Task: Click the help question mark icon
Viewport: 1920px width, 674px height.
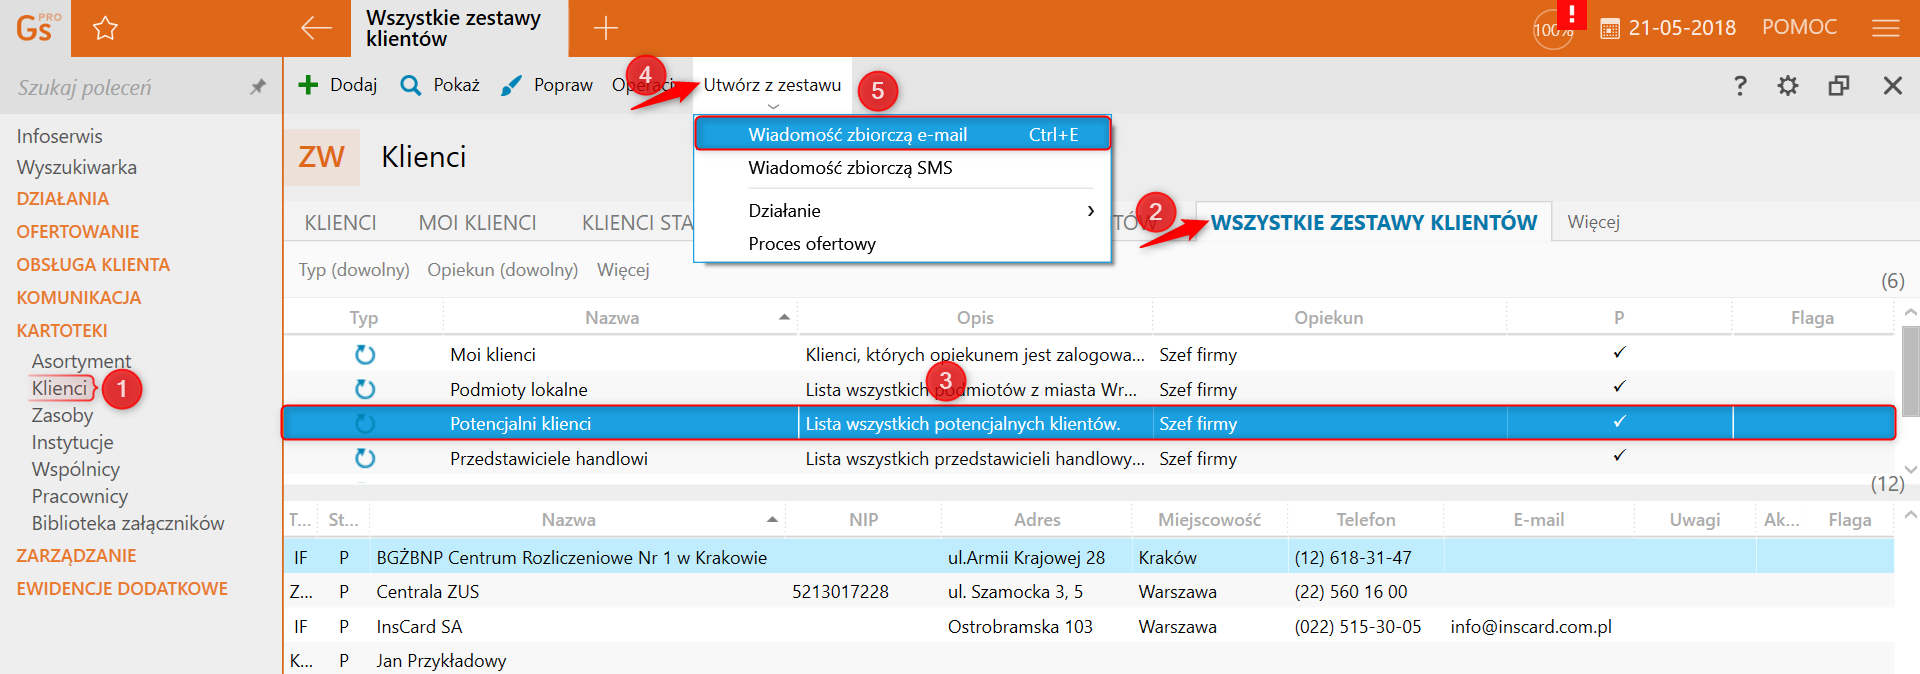Action: (1740, 85)
